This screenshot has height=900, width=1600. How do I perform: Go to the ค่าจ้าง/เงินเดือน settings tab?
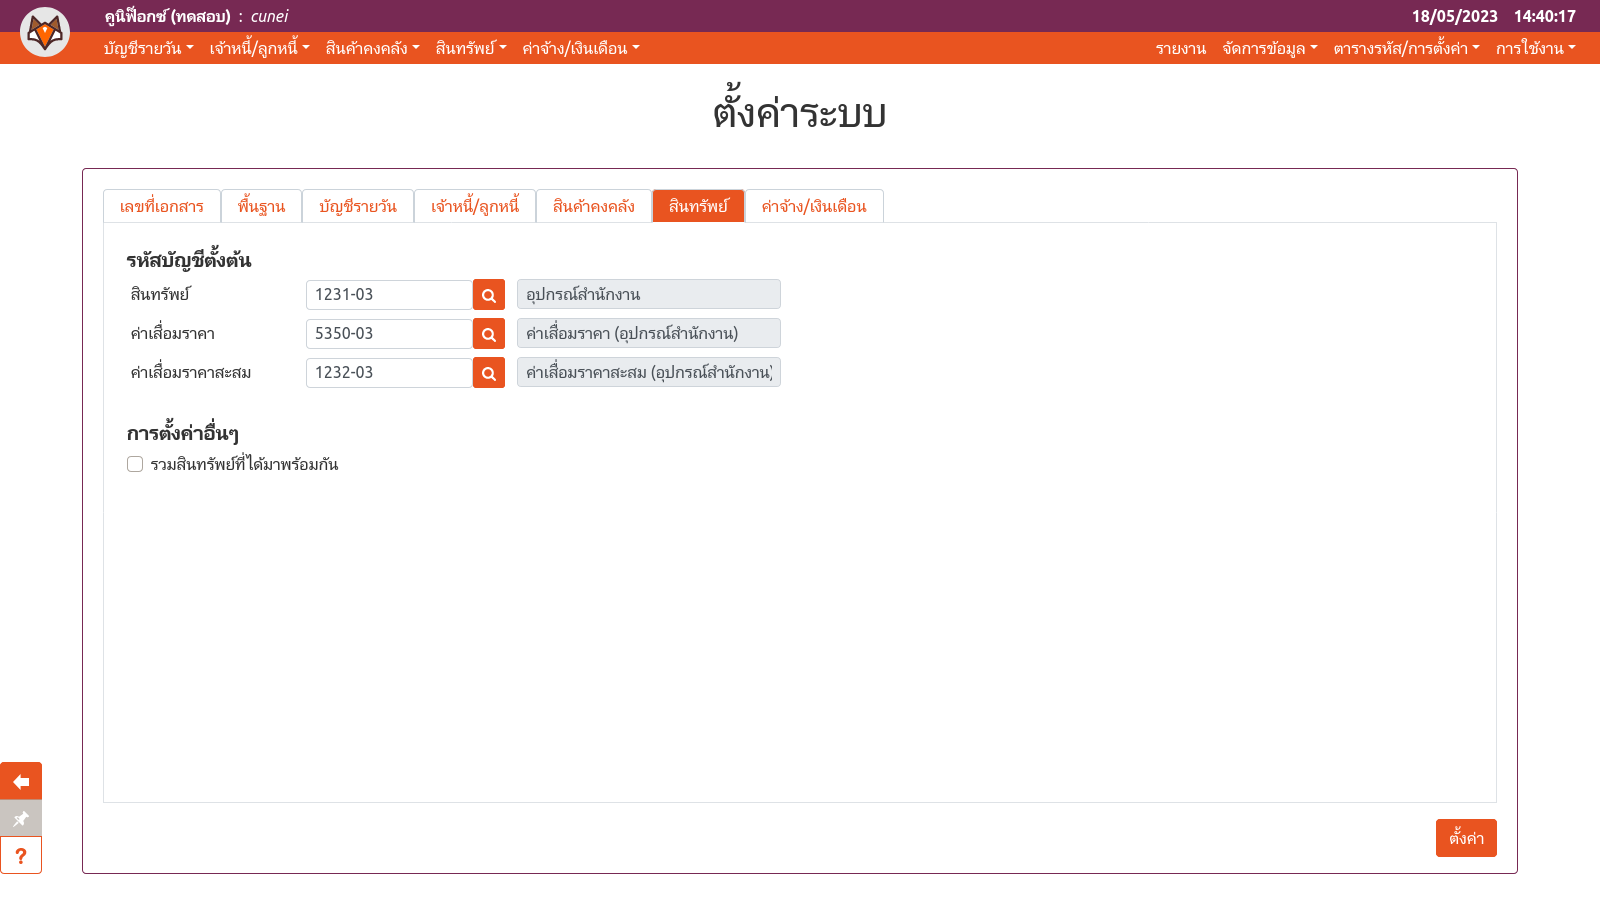[813, 206]
